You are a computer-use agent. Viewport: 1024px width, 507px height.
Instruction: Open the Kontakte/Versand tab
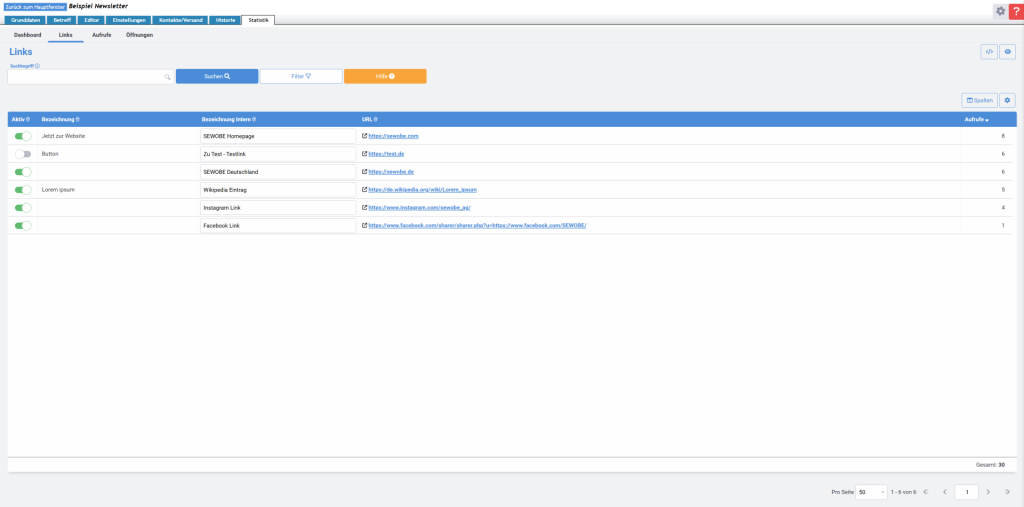point(180,20)
